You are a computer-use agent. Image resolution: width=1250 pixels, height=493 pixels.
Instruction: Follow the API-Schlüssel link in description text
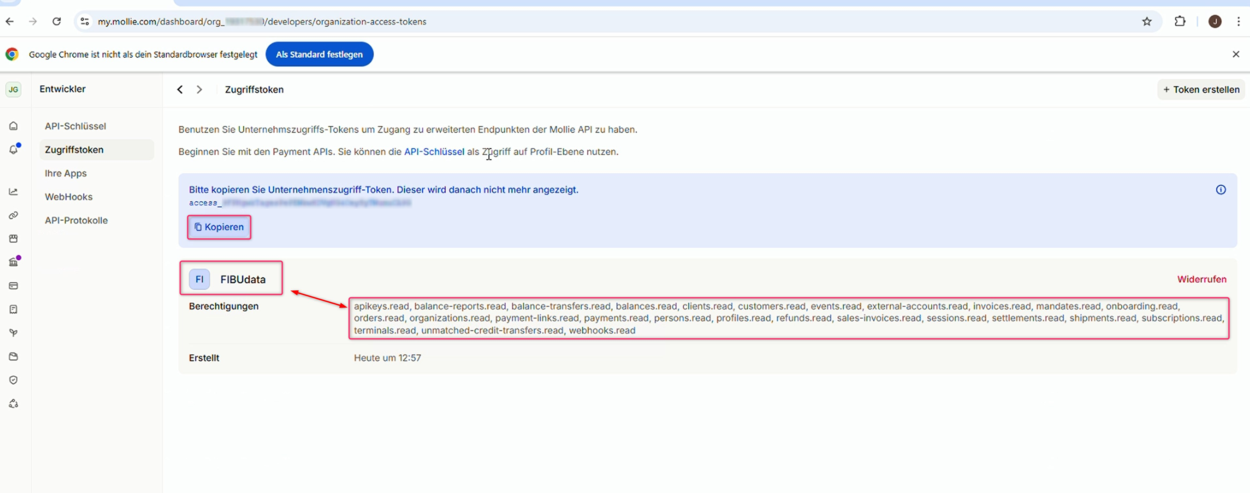434,152
